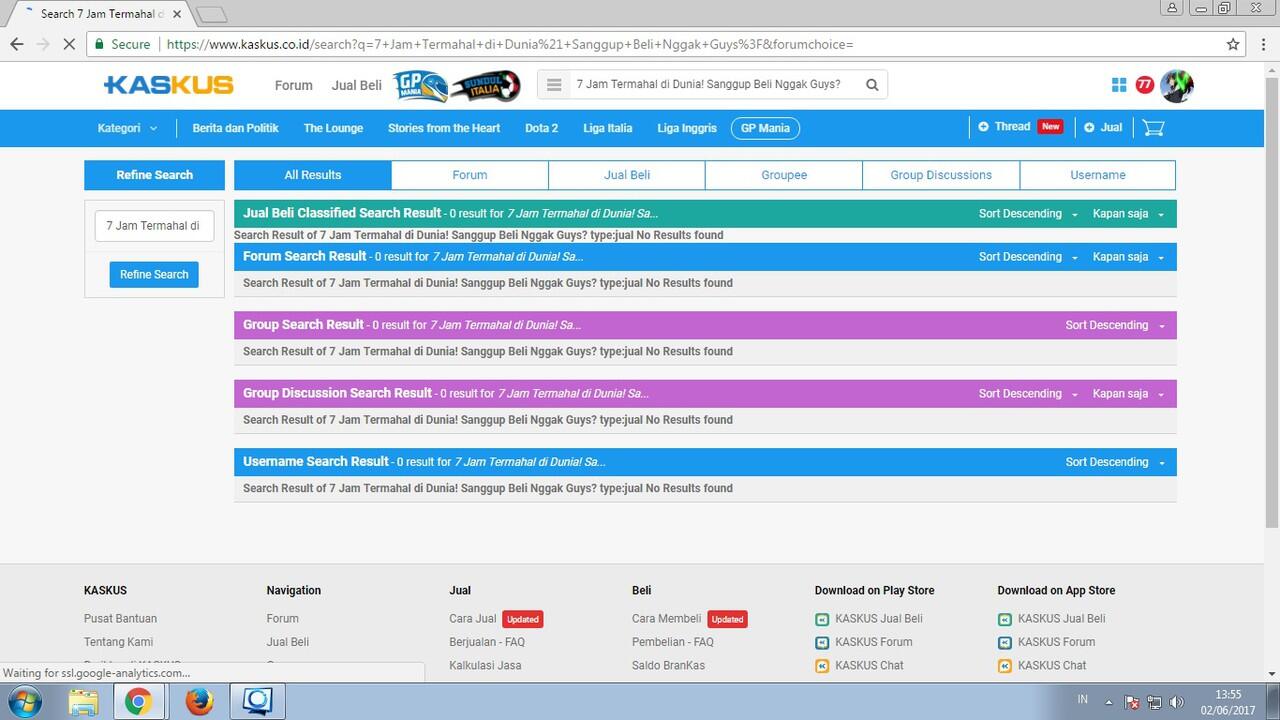Viewport: 1280px width, 720px height.
Task: Open File Explorer in taskbar
Action: (83, 702)
